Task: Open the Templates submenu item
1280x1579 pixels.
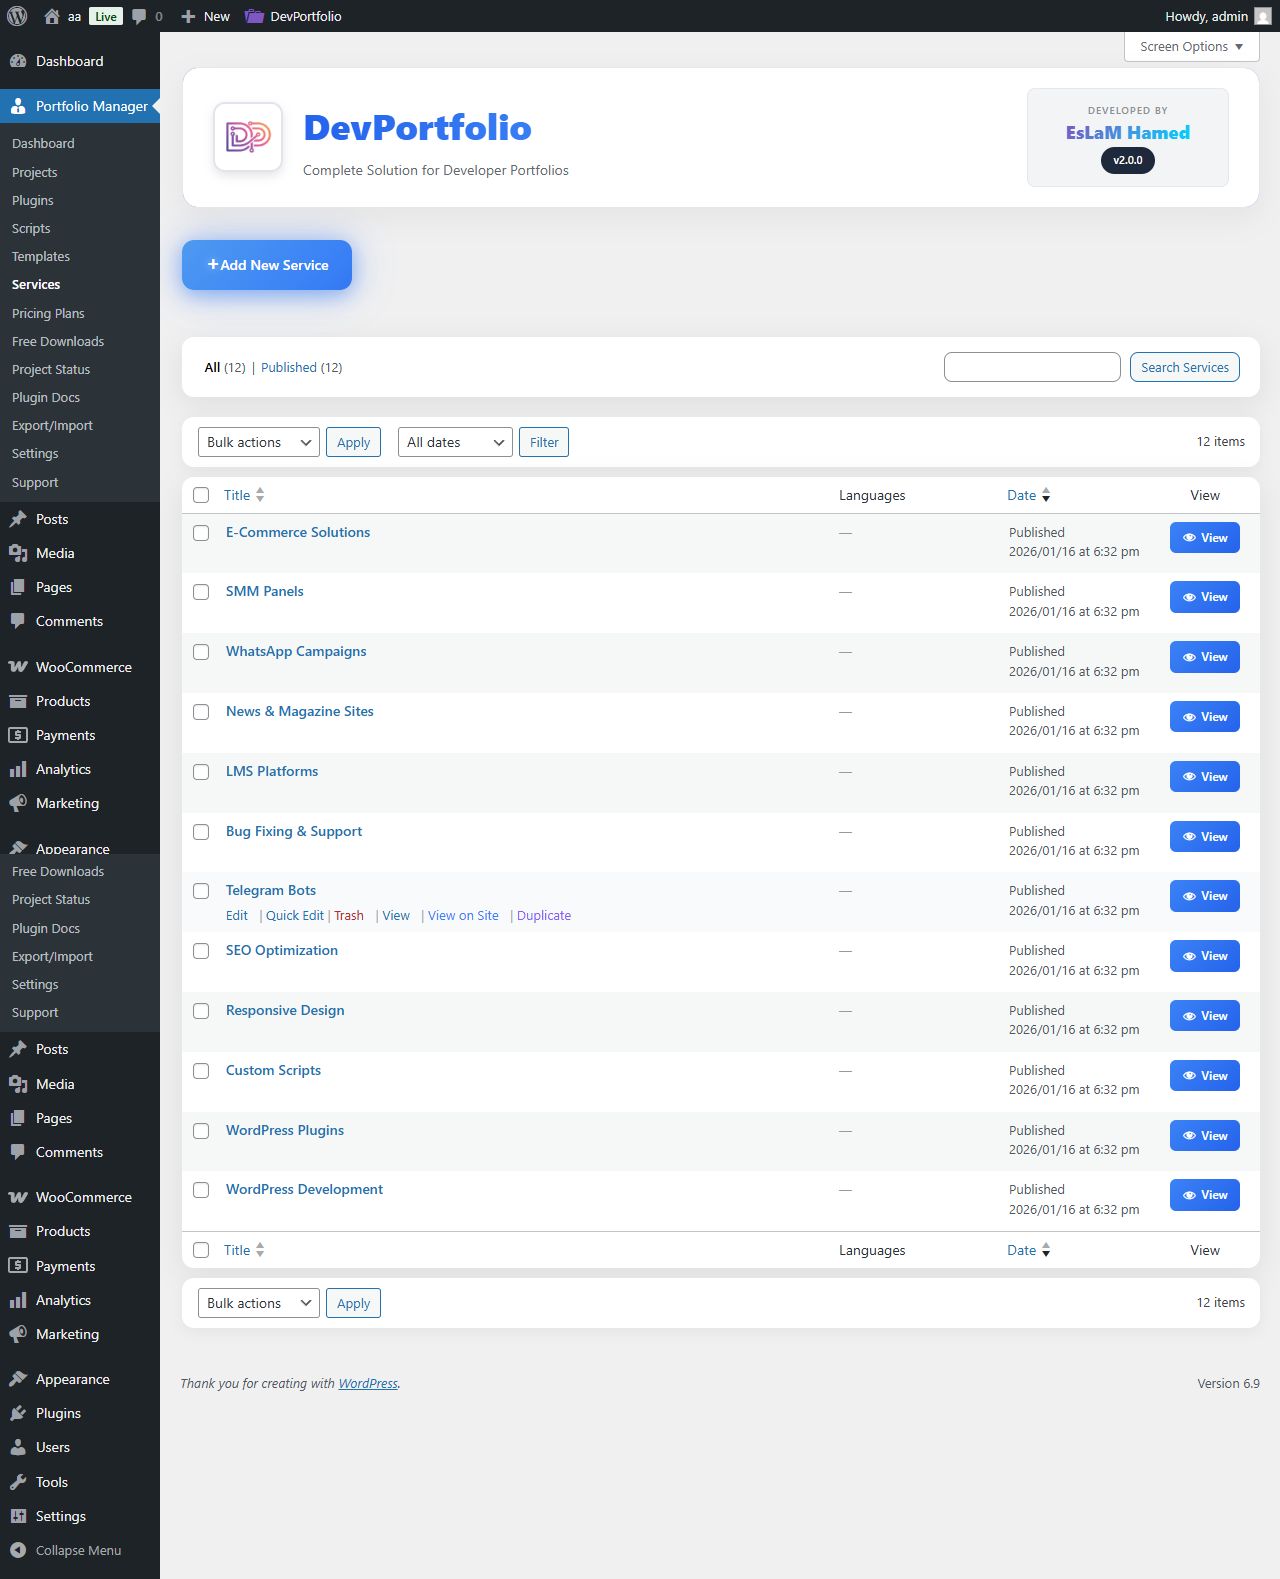Action: [41, 257]
